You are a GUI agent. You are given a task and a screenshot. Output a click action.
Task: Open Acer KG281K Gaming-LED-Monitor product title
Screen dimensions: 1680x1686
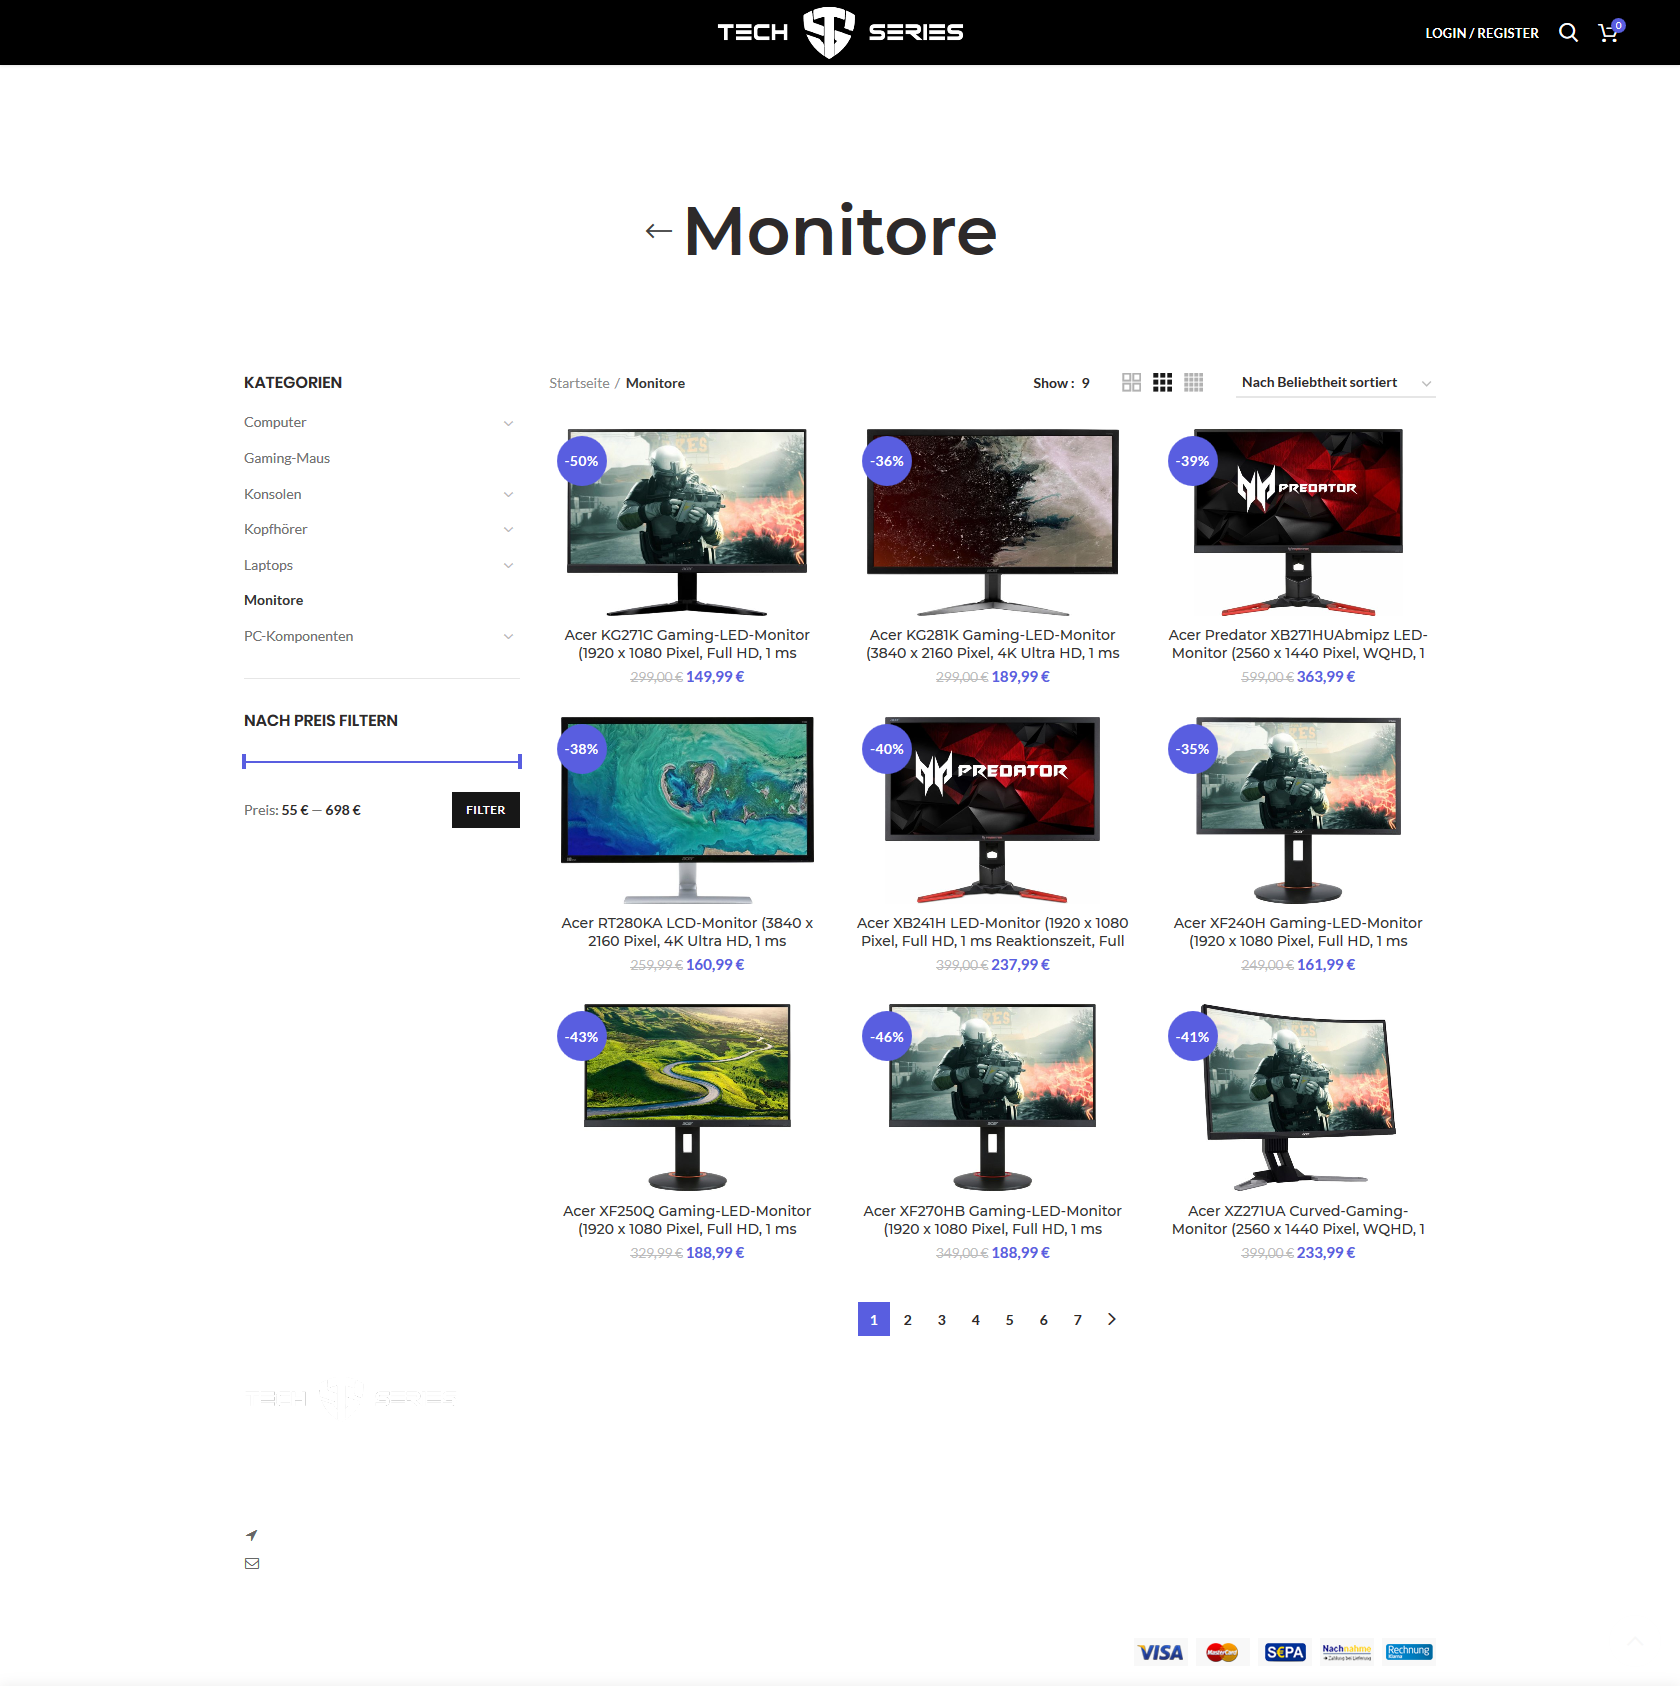(993, 644)
